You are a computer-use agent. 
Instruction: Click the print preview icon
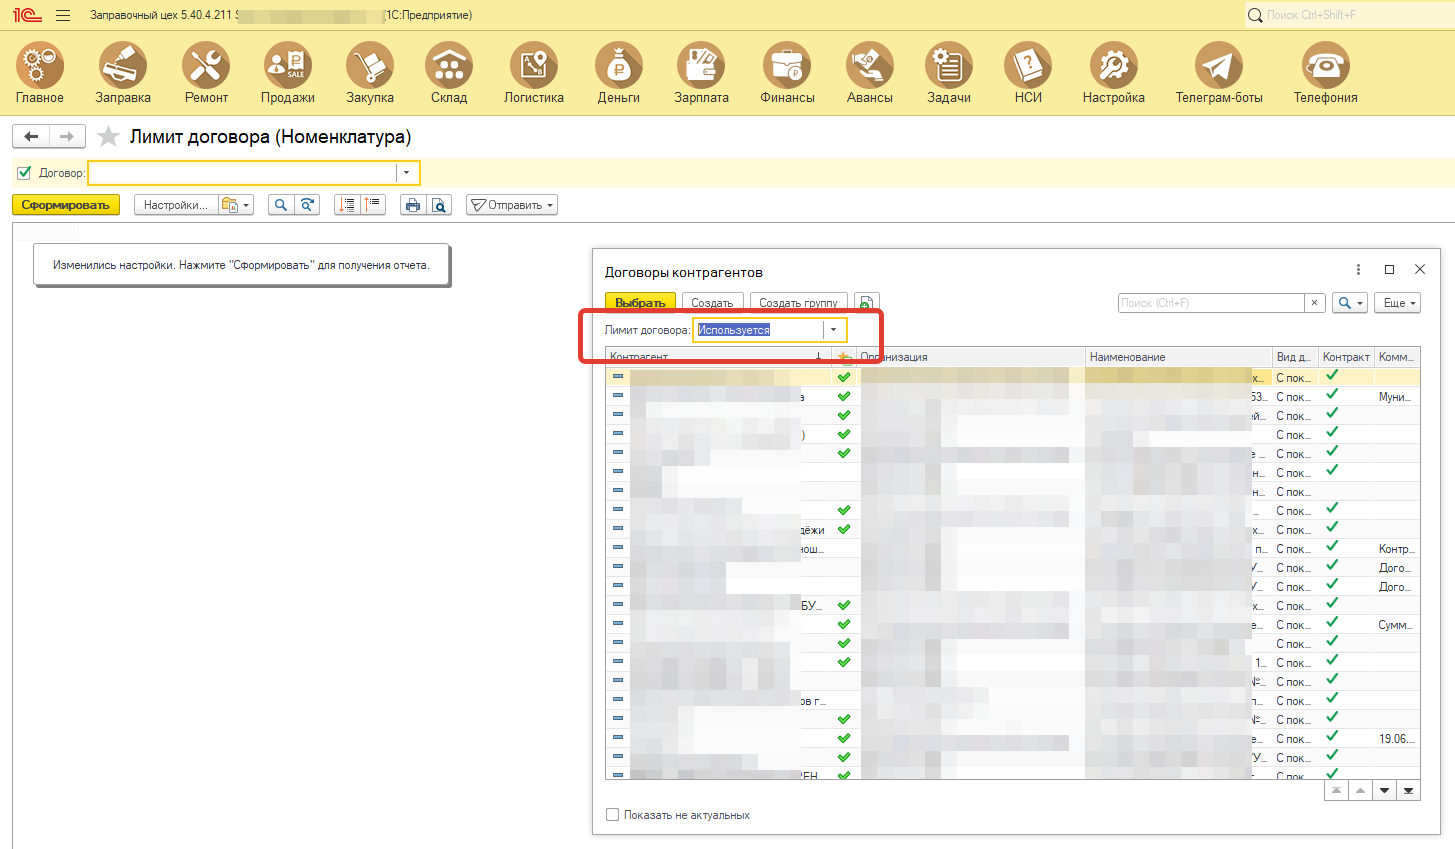pyautogui.click(x=439, y=205)
